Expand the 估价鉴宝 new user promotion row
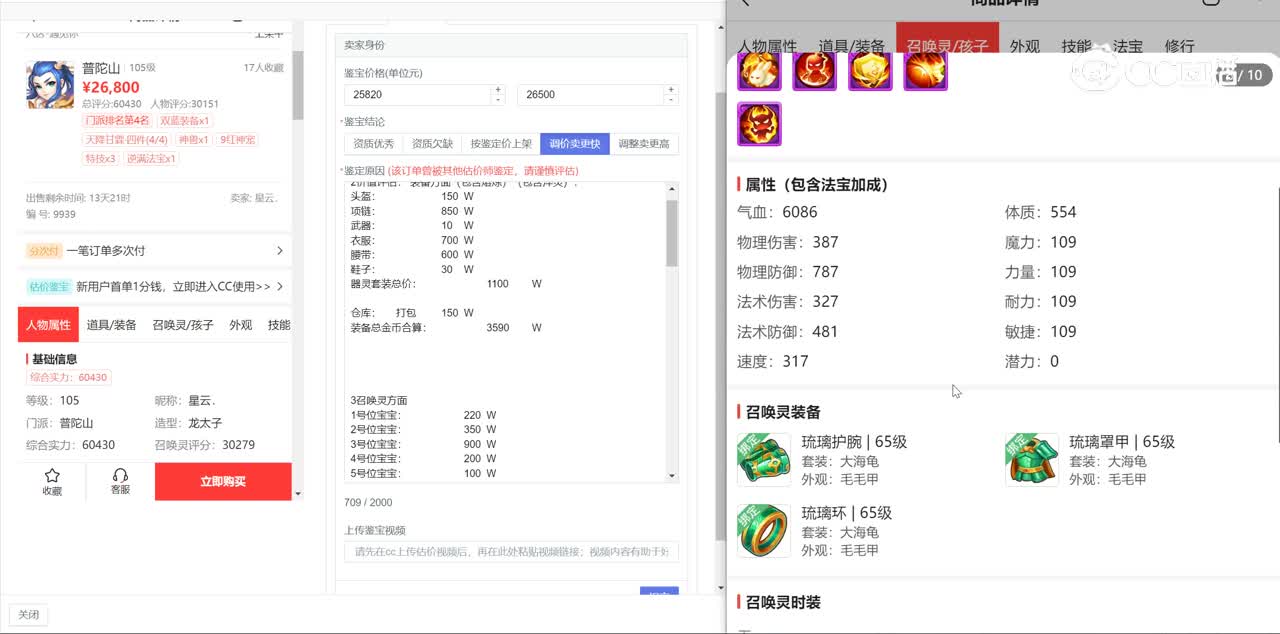Screen dimensions: 1280x634 click(x=155, y=287)
